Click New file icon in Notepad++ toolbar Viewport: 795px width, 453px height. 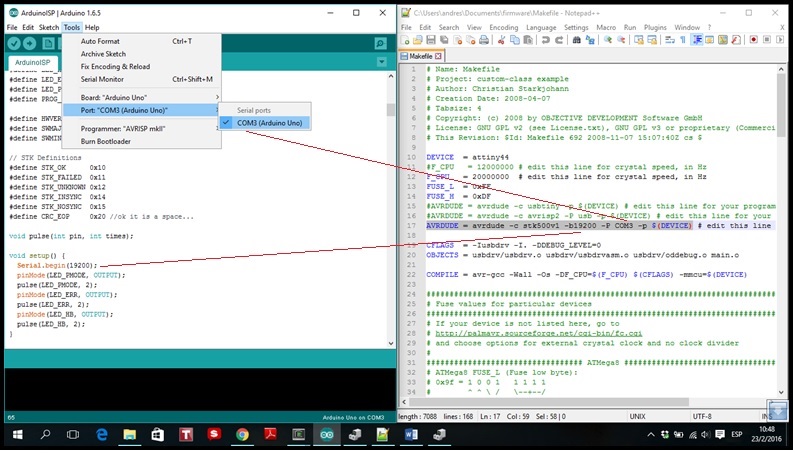[x=405, y=40]
